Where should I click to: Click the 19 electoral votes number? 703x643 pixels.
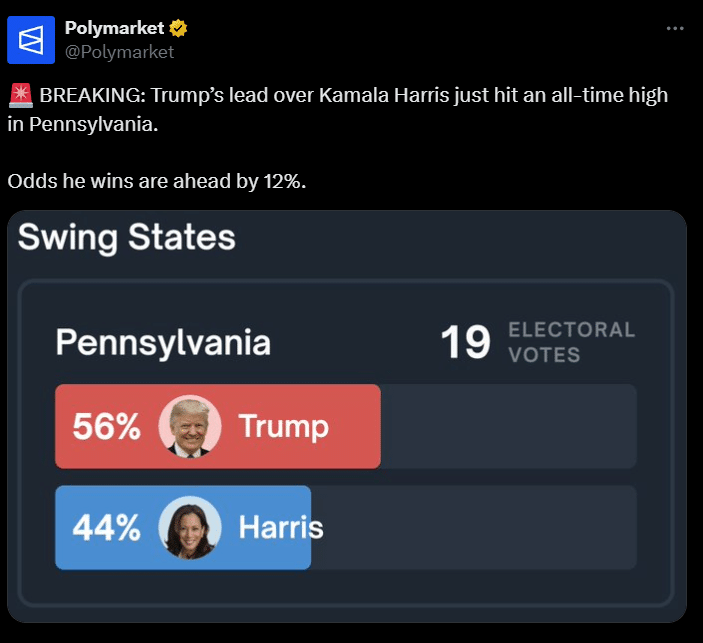pyautogui.click(x=465, y=342)
